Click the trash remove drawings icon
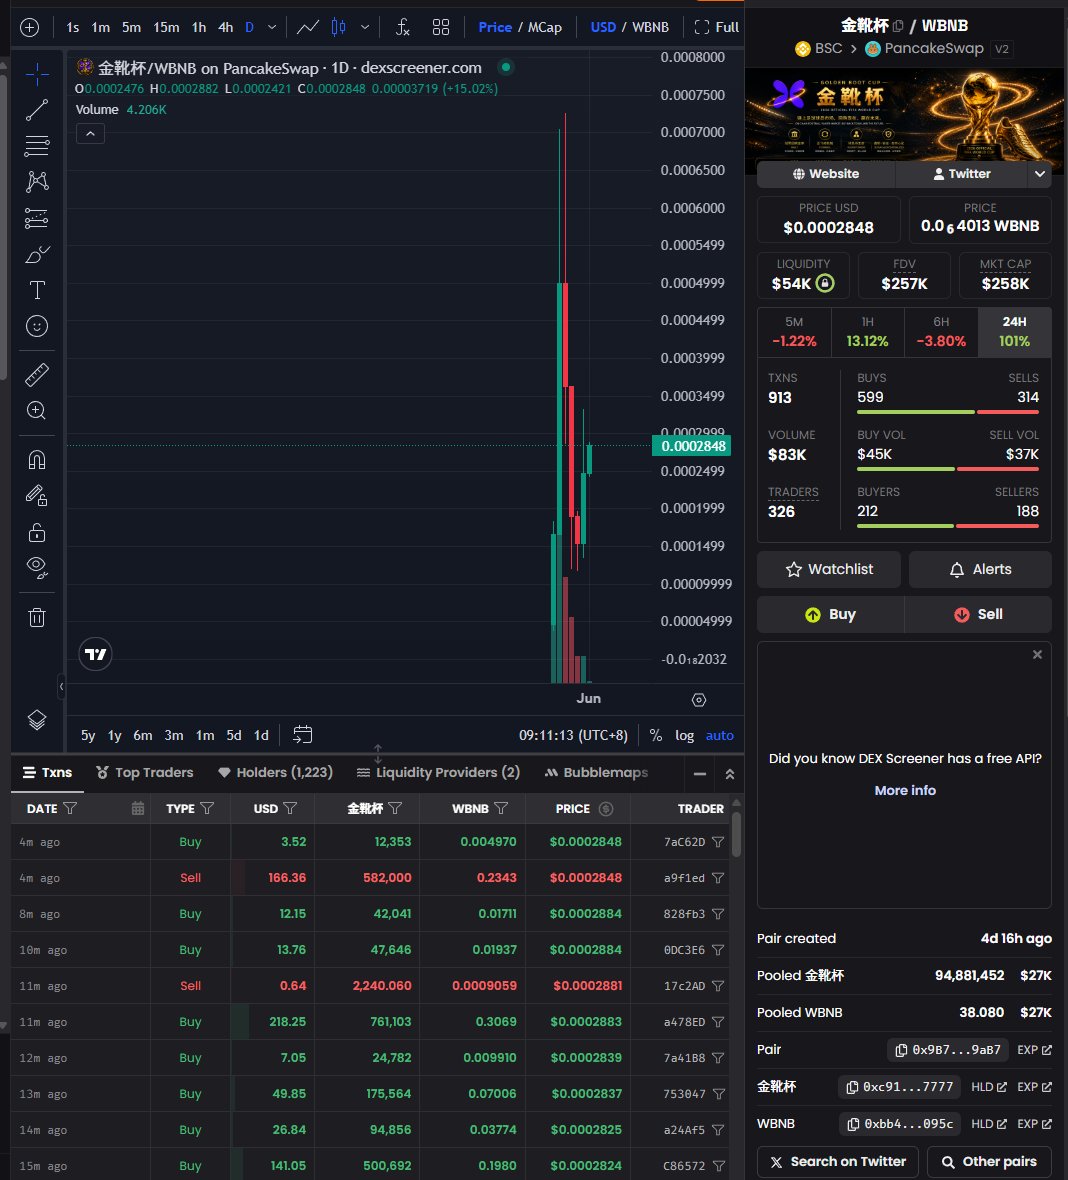1068x1180 pixels. (x=36, y=618)
